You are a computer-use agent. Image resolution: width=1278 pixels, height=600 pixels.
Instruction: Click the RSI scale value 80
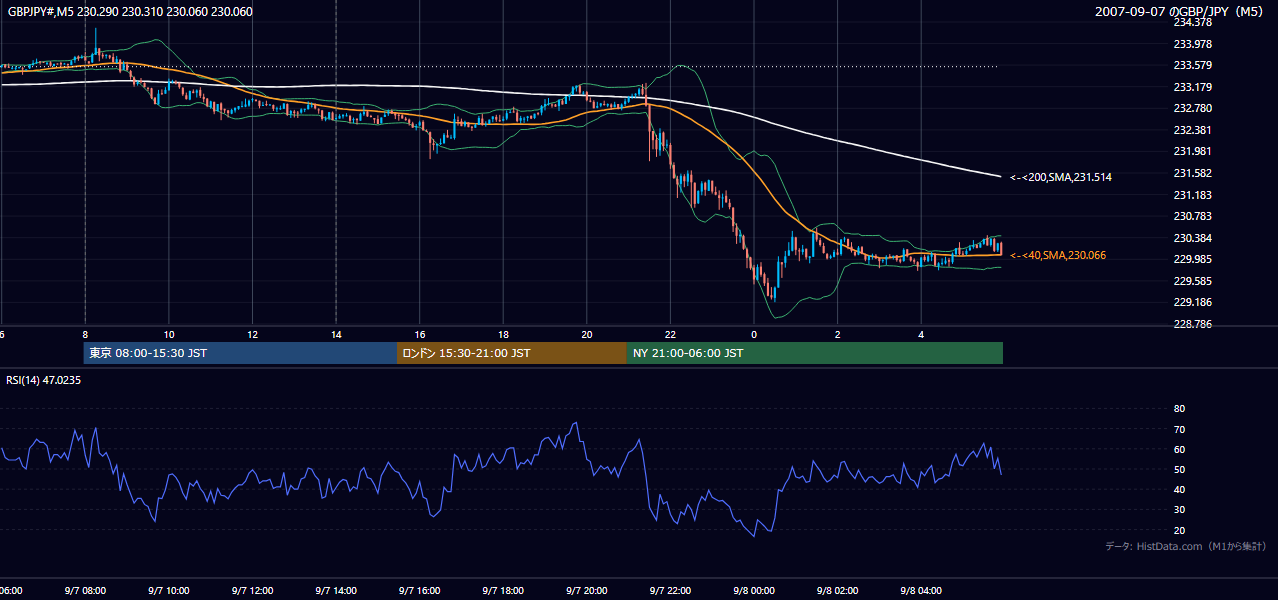click(x=1179, y=409)
